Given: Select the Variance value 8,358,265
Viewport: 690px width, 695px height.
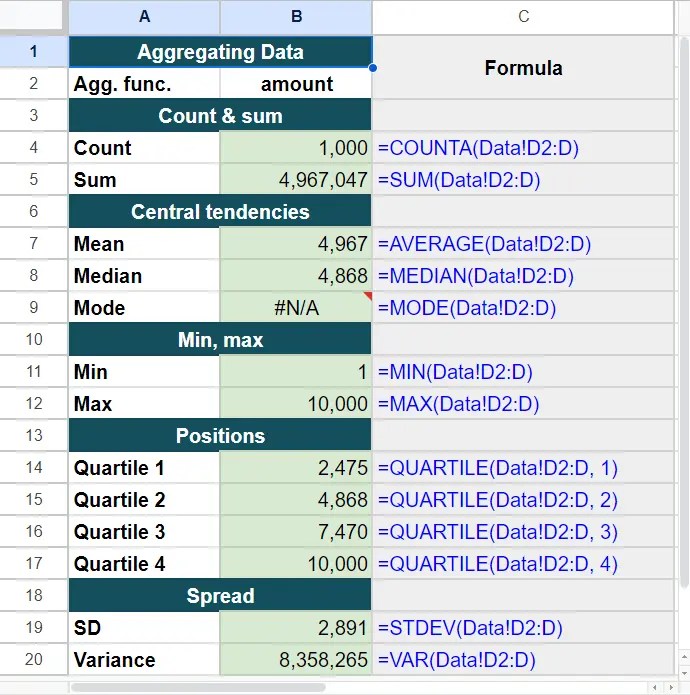Looking at the screenshot, I should coord(296,660).
